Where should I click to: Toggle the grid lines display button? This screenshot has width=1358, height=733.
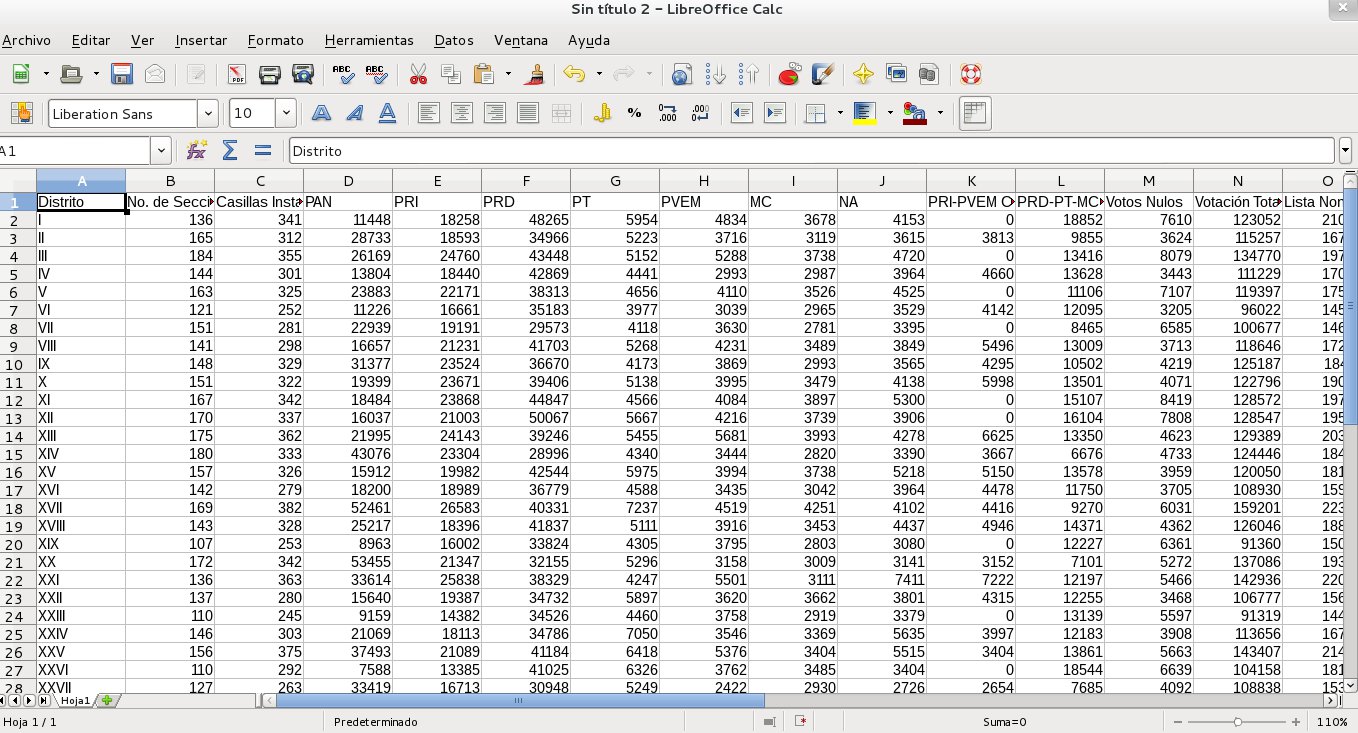(974, 113)
